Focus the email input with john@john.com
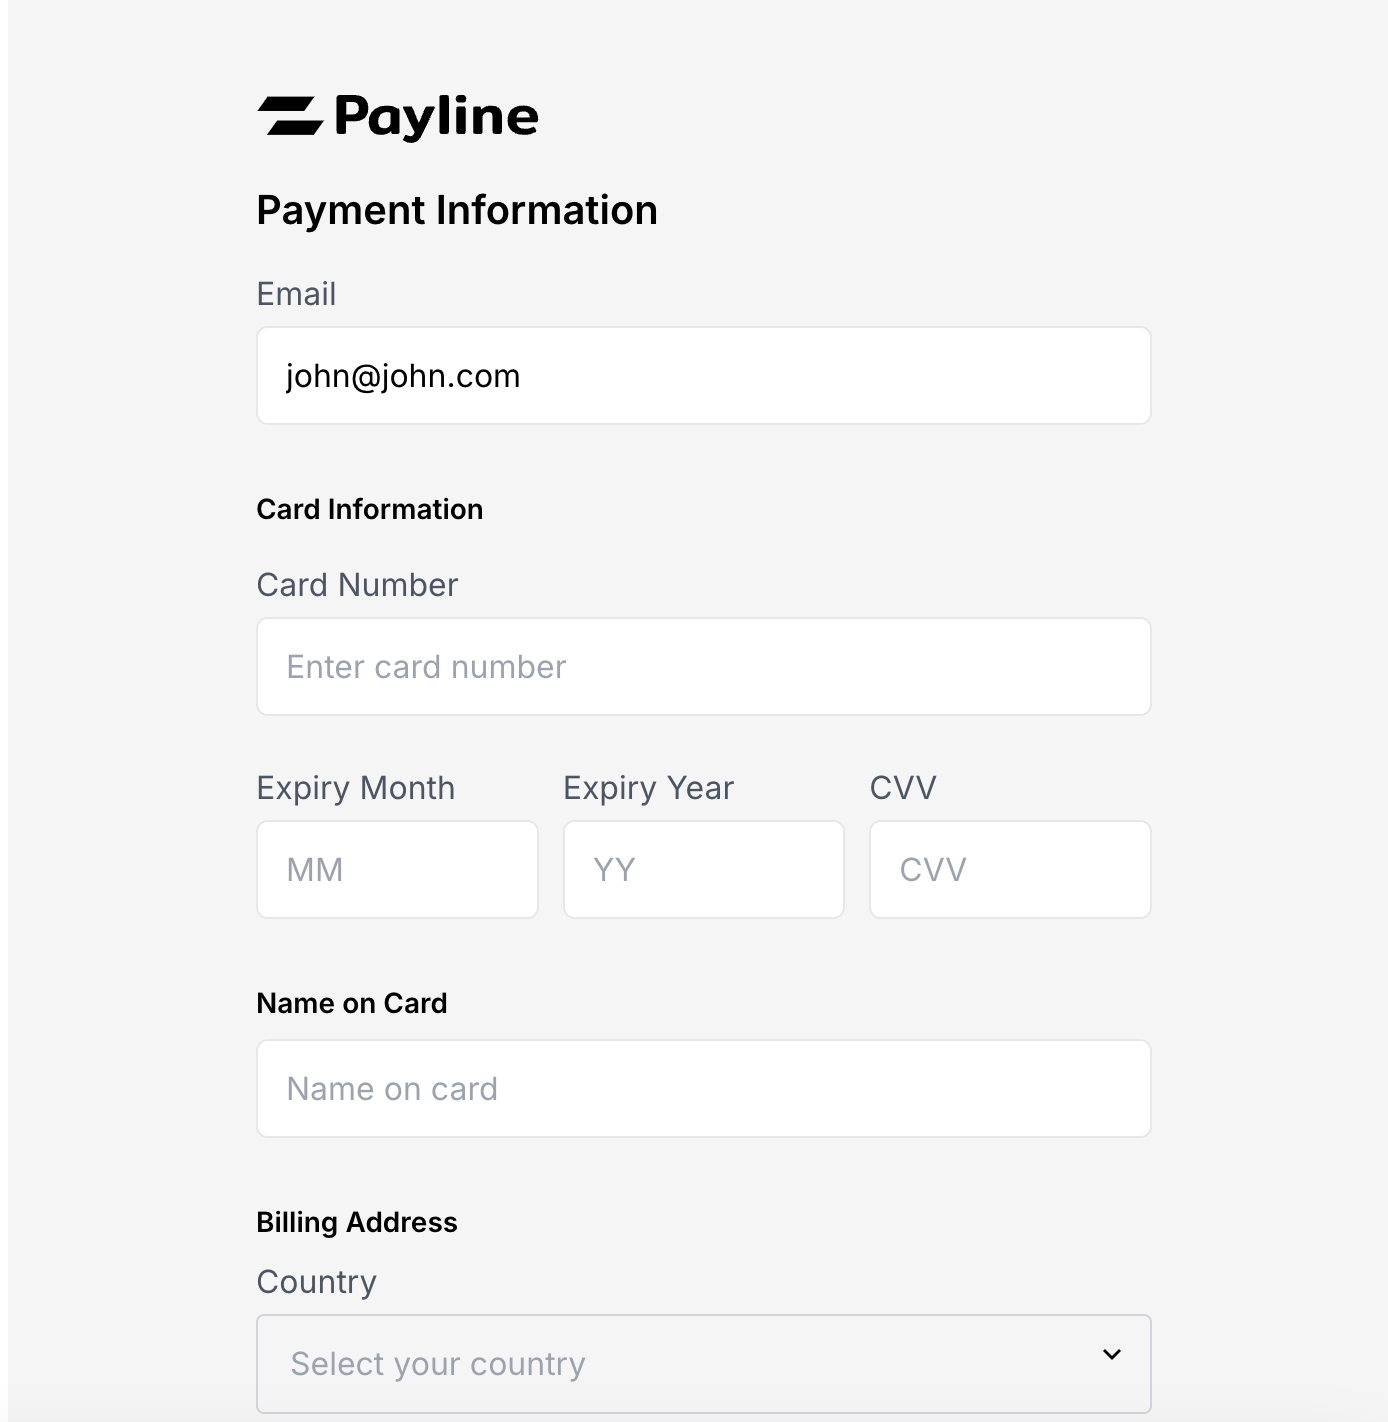 tap(703, 376)
